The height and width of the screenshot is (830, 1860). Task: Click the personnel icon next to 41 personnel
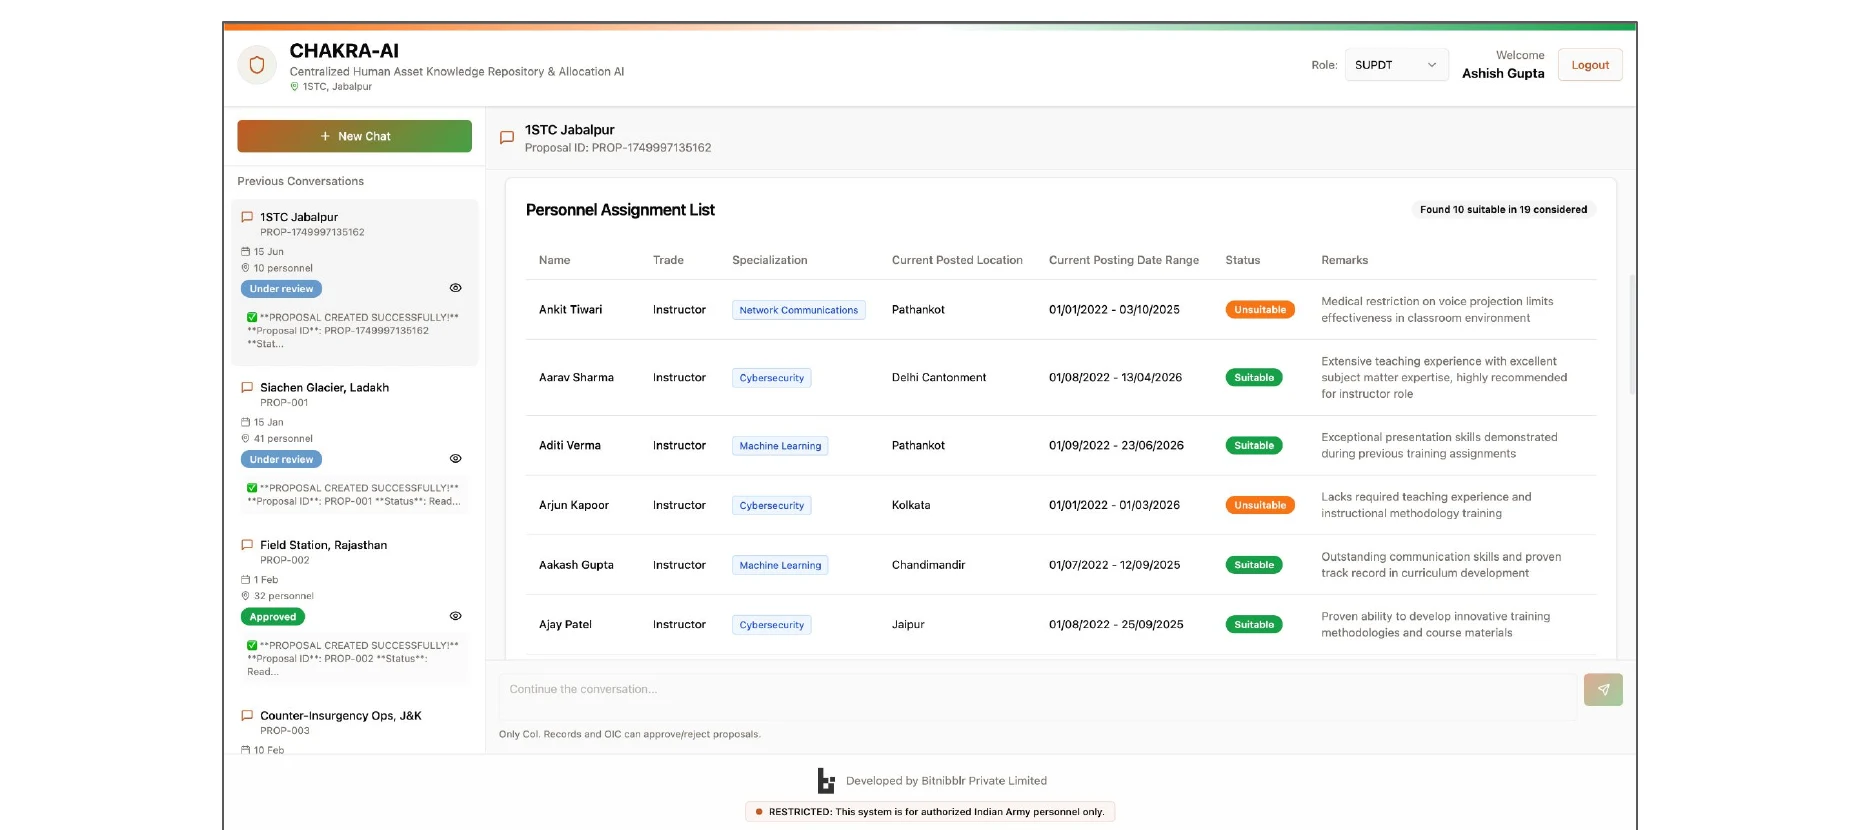point(245,438)
